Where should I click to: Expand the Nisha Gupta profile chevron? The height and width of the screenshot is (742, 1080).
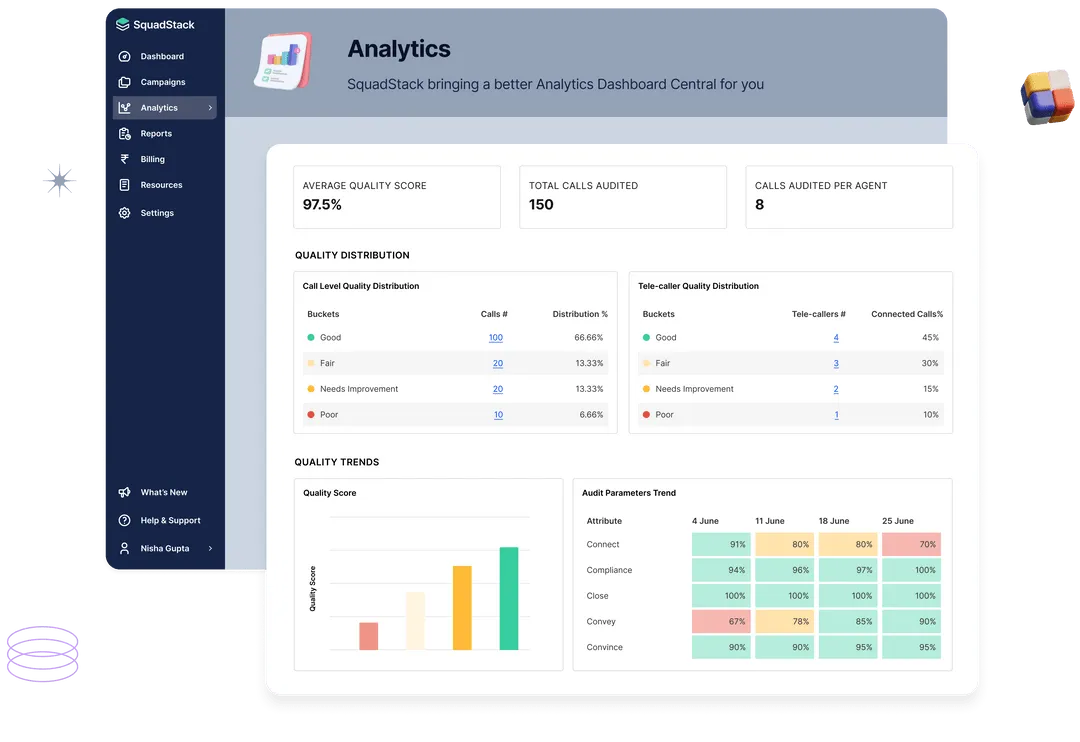210,548
